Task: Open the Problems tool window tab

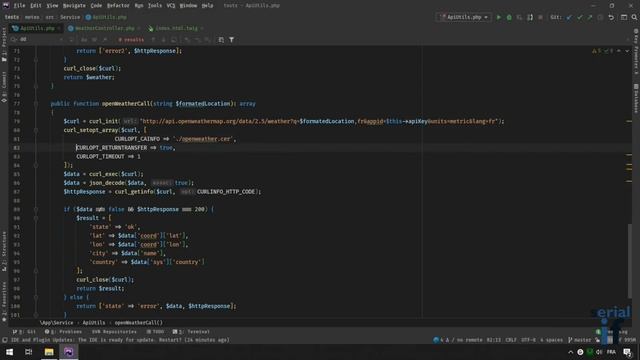Action: point(63,332)
